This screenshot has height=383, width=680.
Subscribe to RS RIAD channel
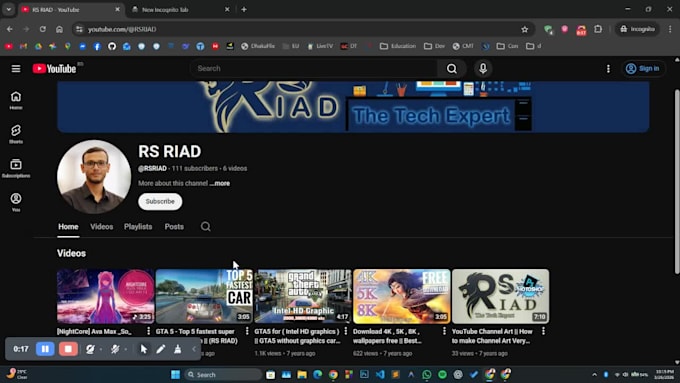coord(160,201)
